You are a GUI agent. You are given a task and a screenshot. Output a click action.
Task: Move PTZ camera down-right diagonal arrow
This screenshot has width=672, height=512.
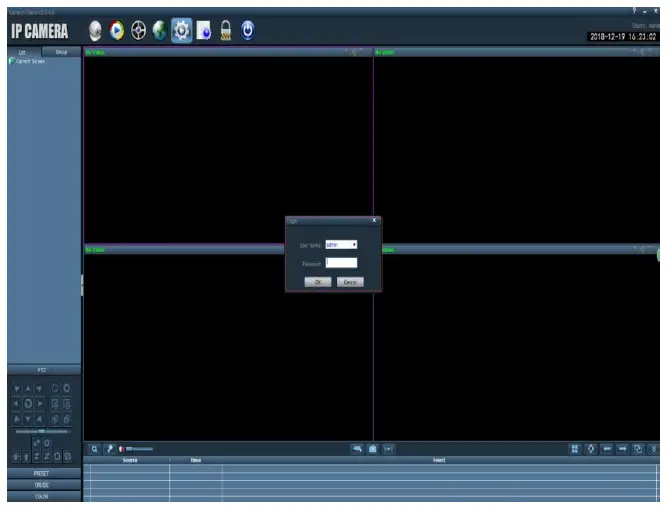(39, 419)
